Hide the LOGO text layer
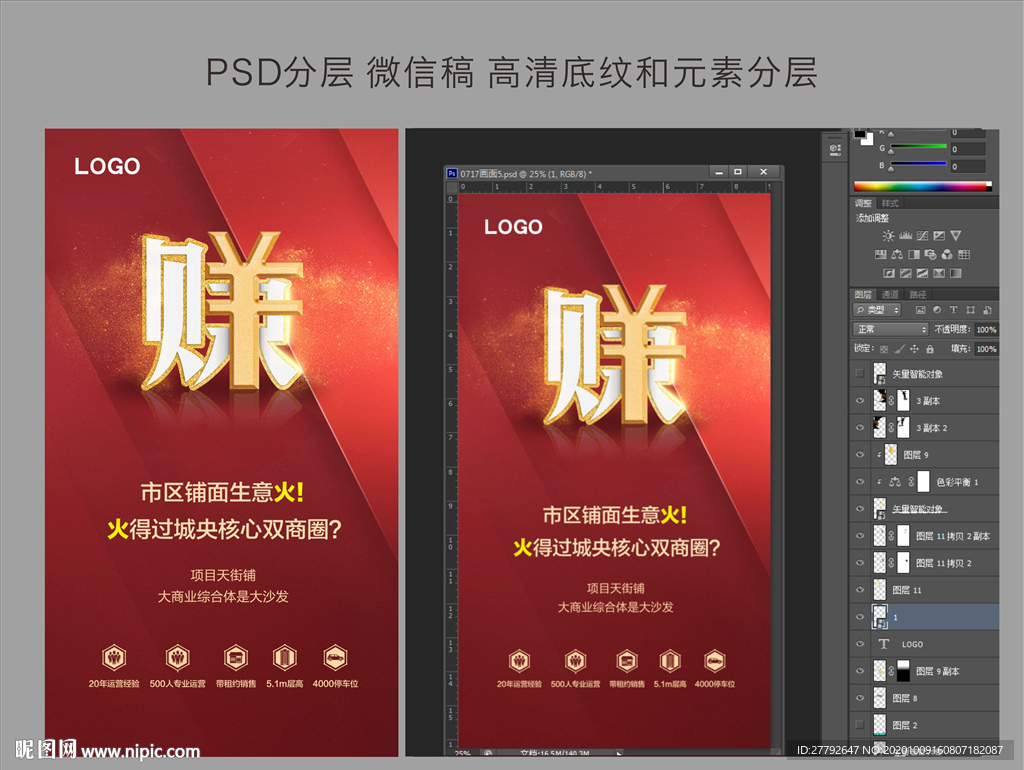Image resolution: width=1024 pixels, height=770 pixels. coord(859,644)
